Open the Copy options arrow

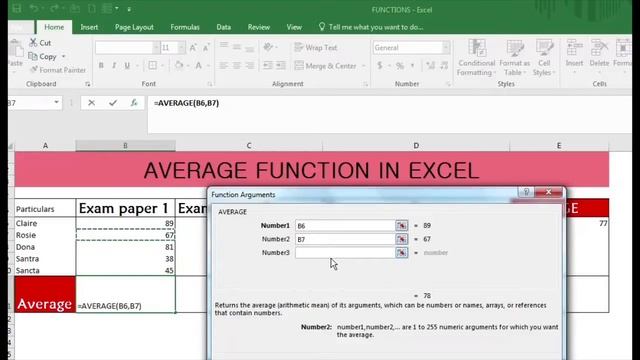(64, 56)
